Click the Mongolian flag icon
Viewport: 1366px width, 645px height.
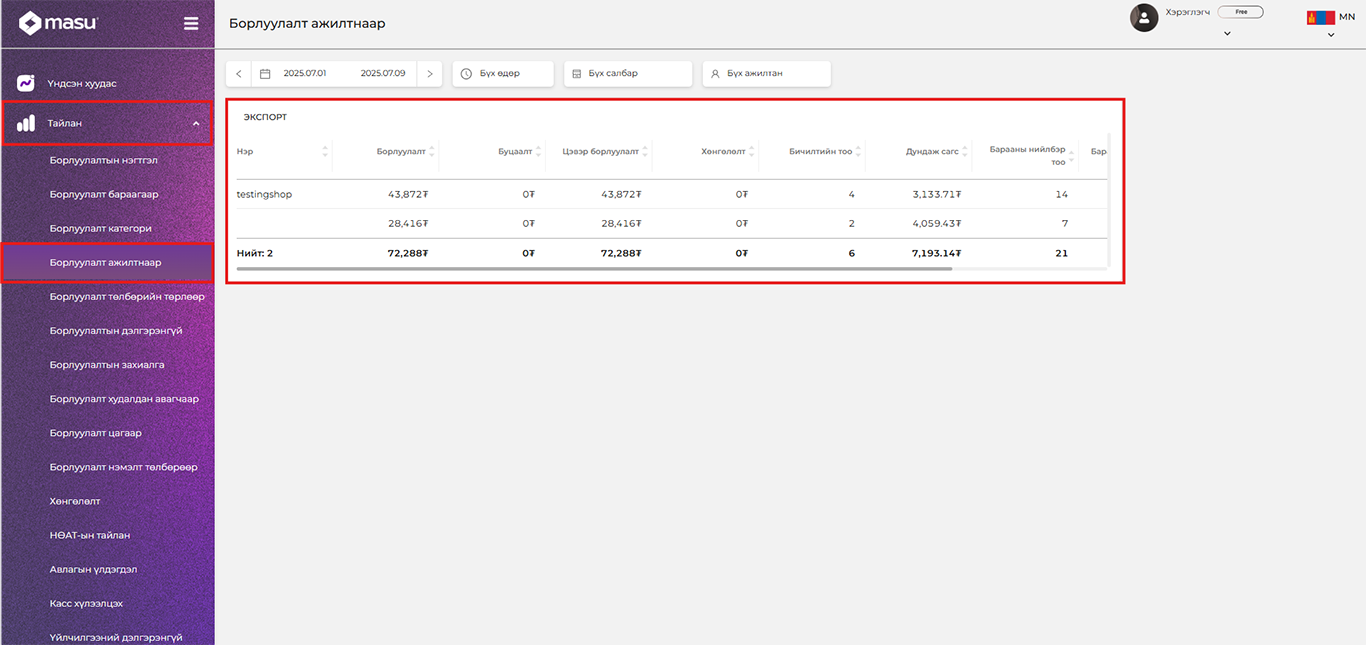point(1320,17)
